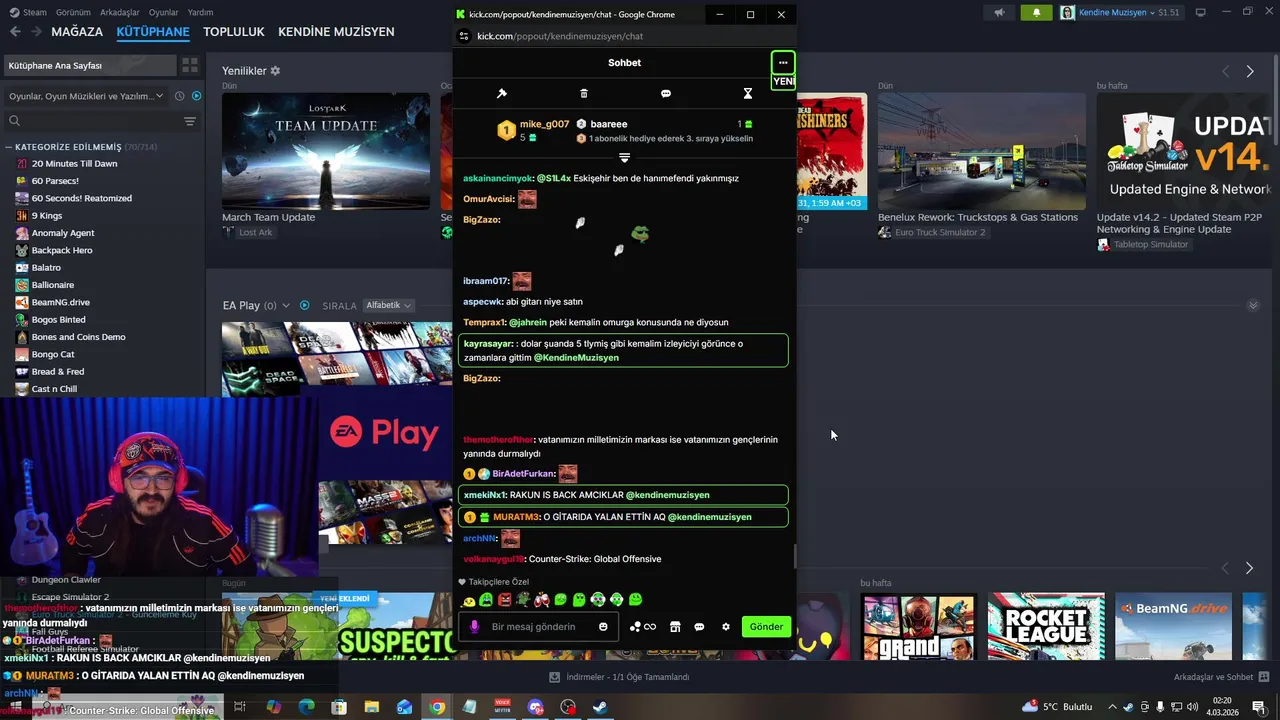
Task: Show hidden tray icons chevron
Action: pyautogui.click(x=1112, y=707)
